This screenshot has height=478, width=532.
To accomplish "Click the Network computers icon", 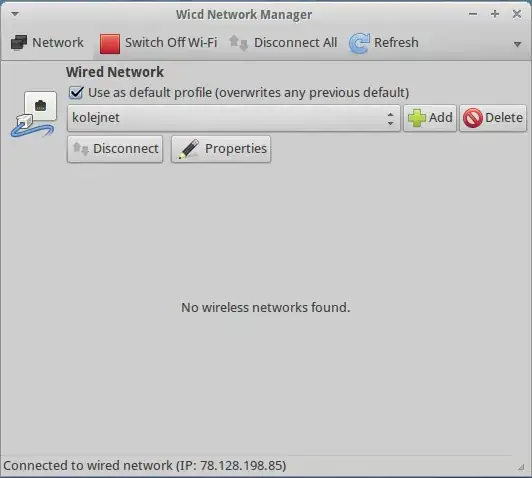I will pos(19,43).
